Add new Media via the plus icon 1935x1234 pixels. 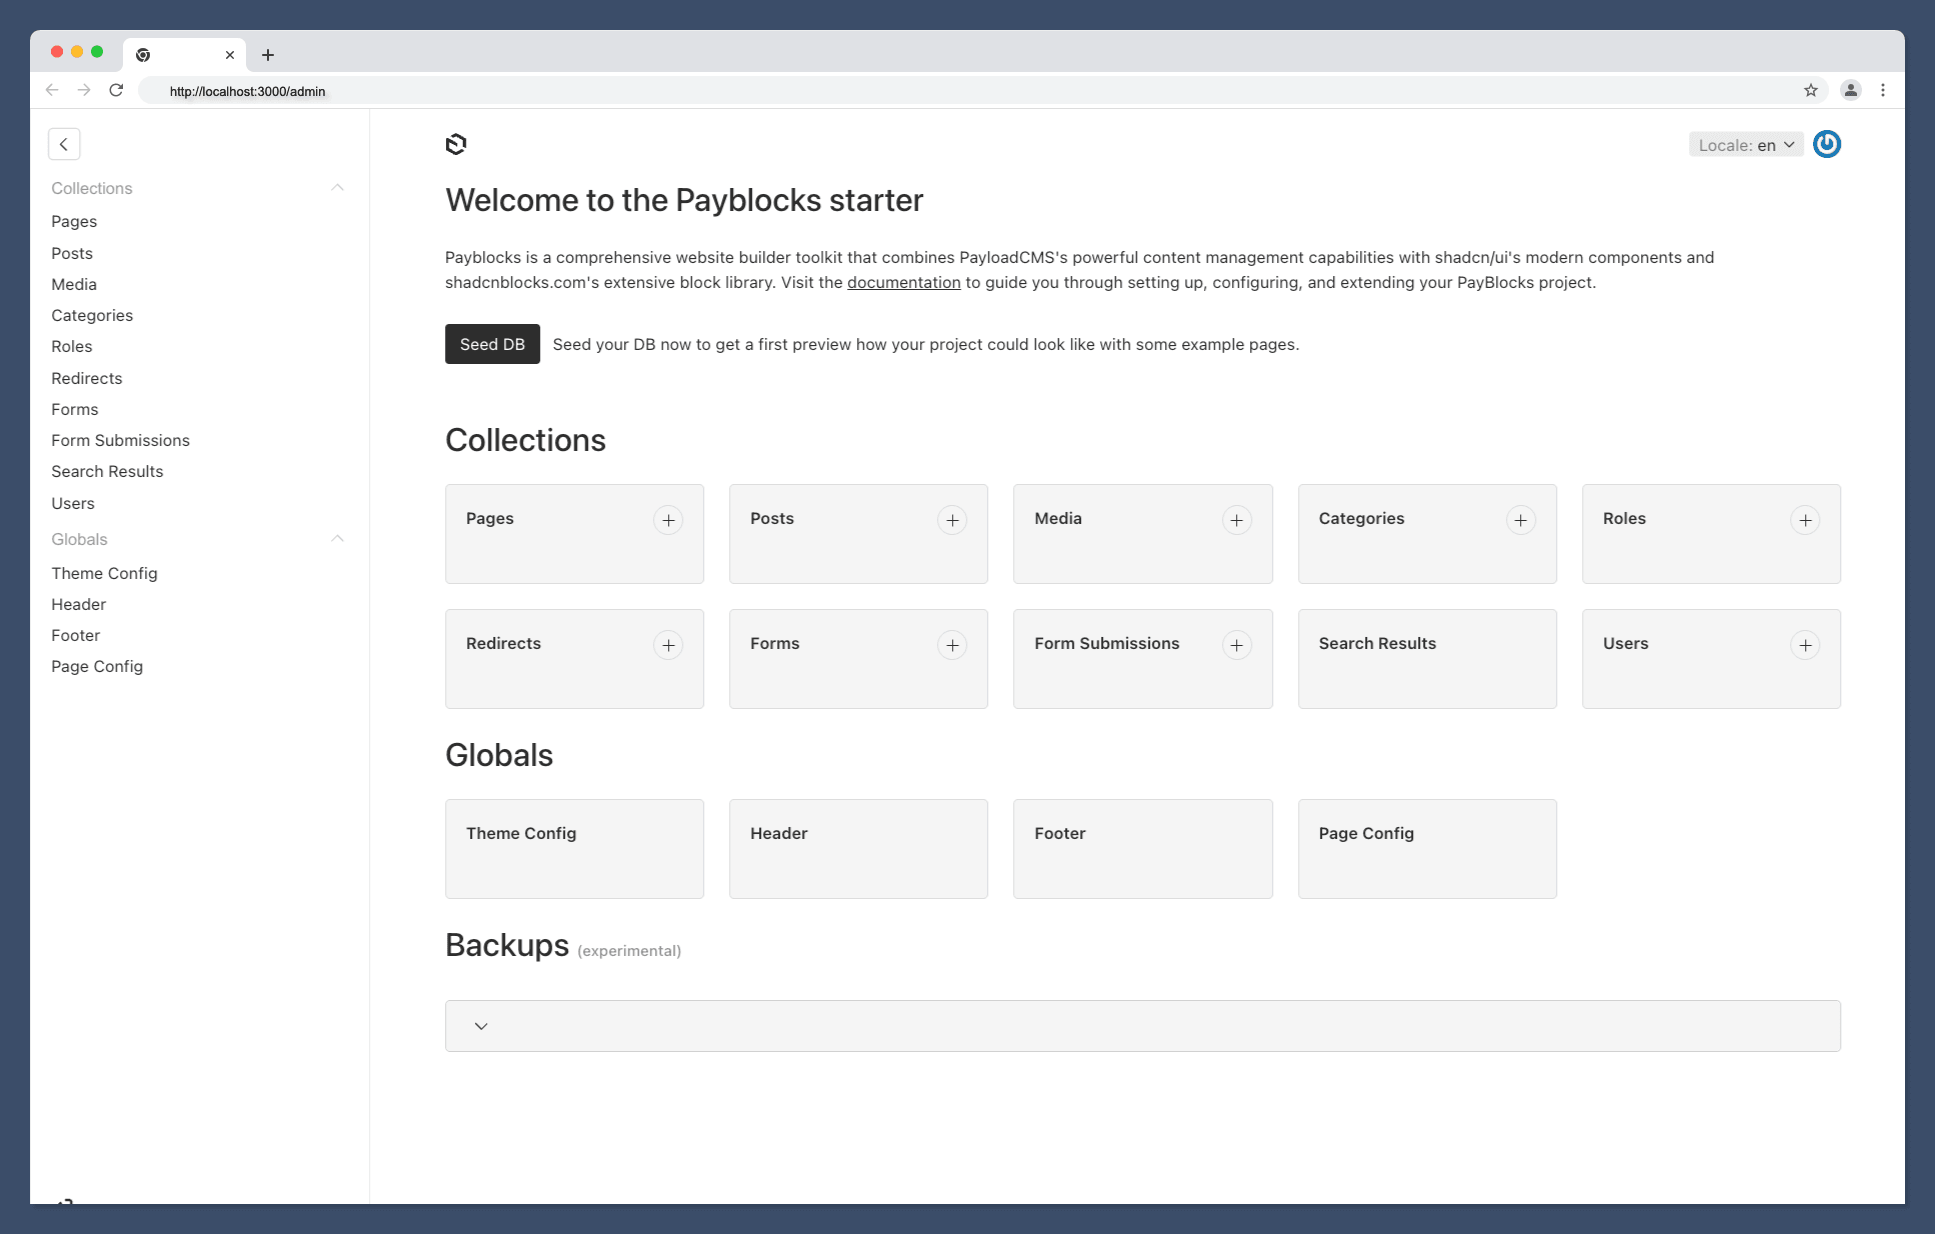pos(1237,520)
